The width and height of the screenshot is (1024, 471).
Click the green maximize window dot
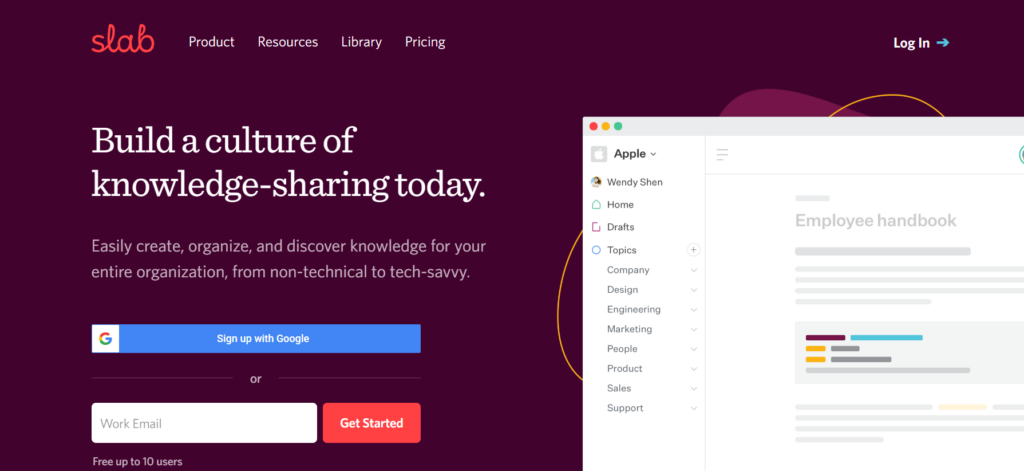point(618,126)
